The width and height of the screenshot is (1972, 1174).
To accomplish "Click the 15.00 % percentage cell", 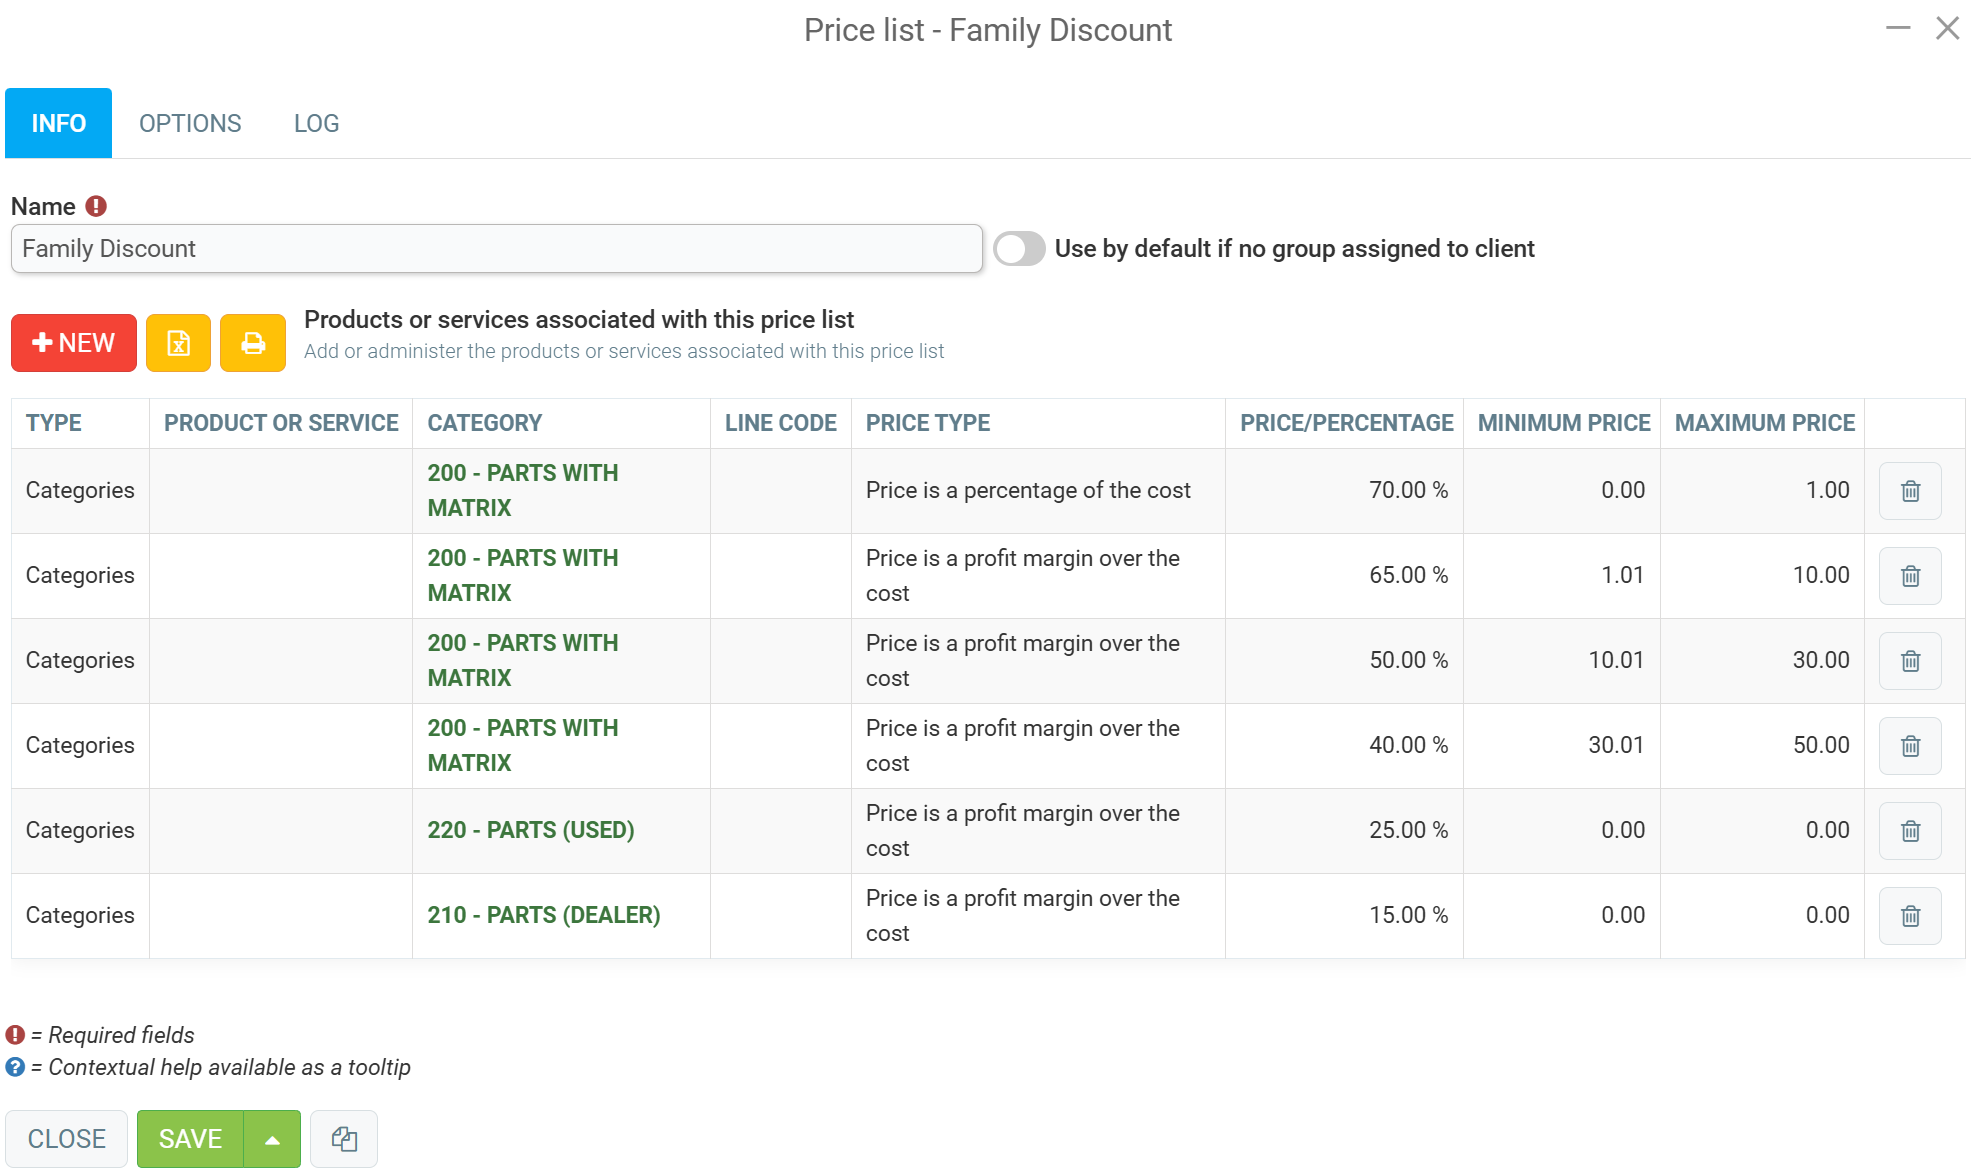I will click(1344, 916).
